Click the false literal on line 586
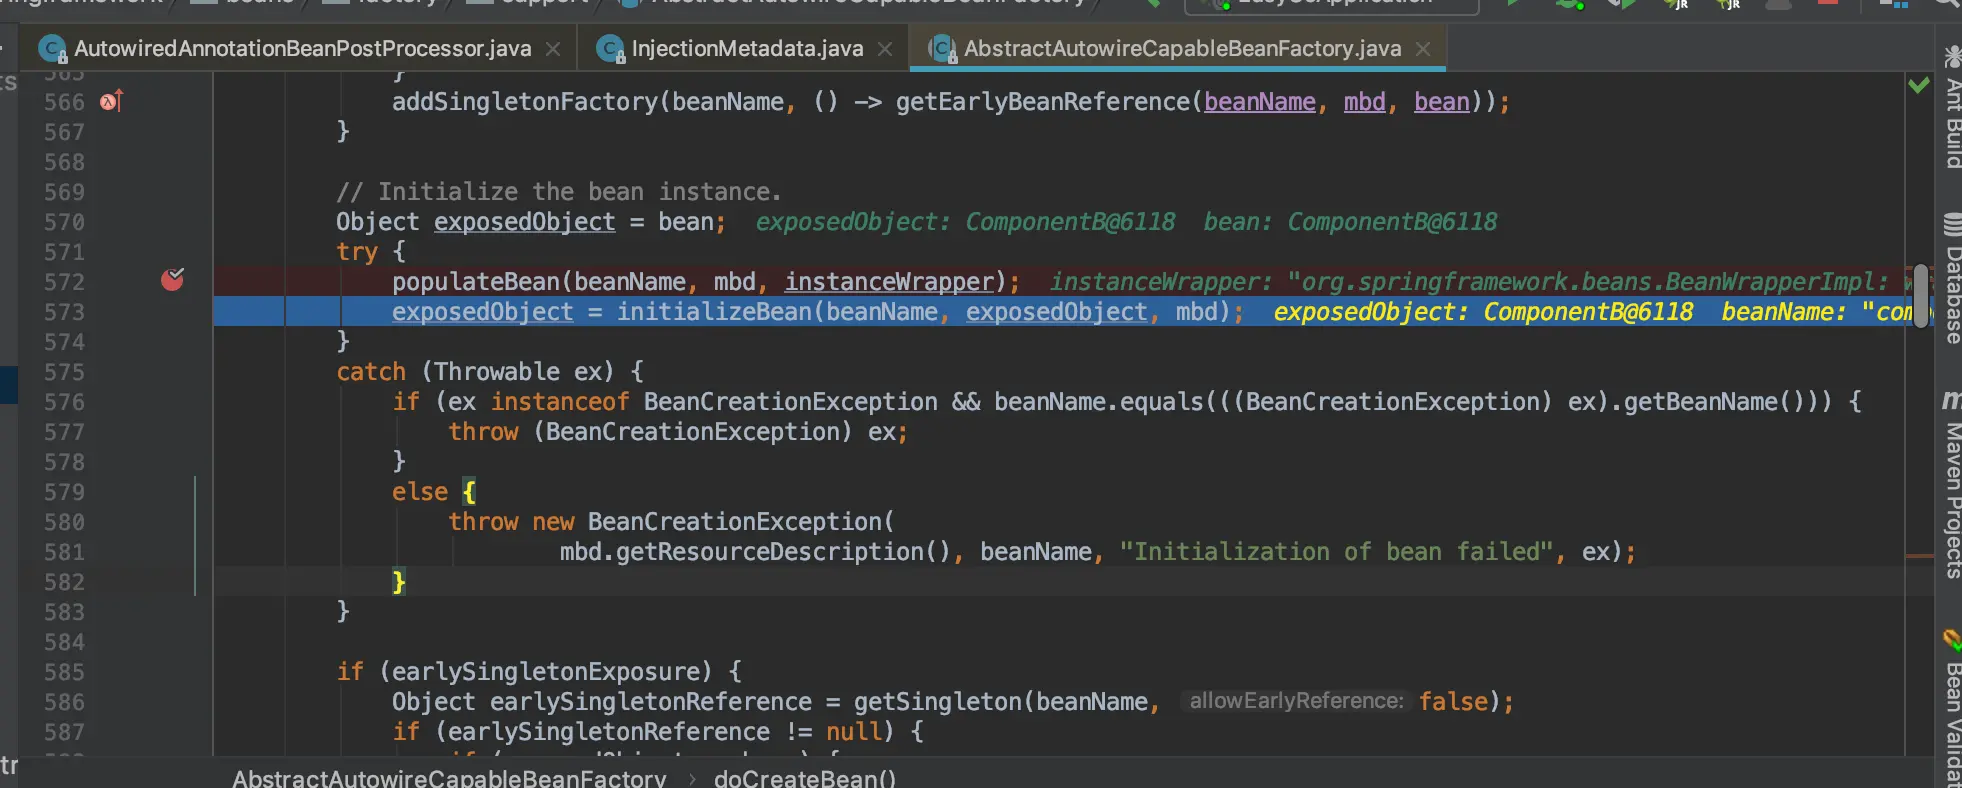The height and width of the screenshot is (788, 1962). click(x=1454, y=702)
